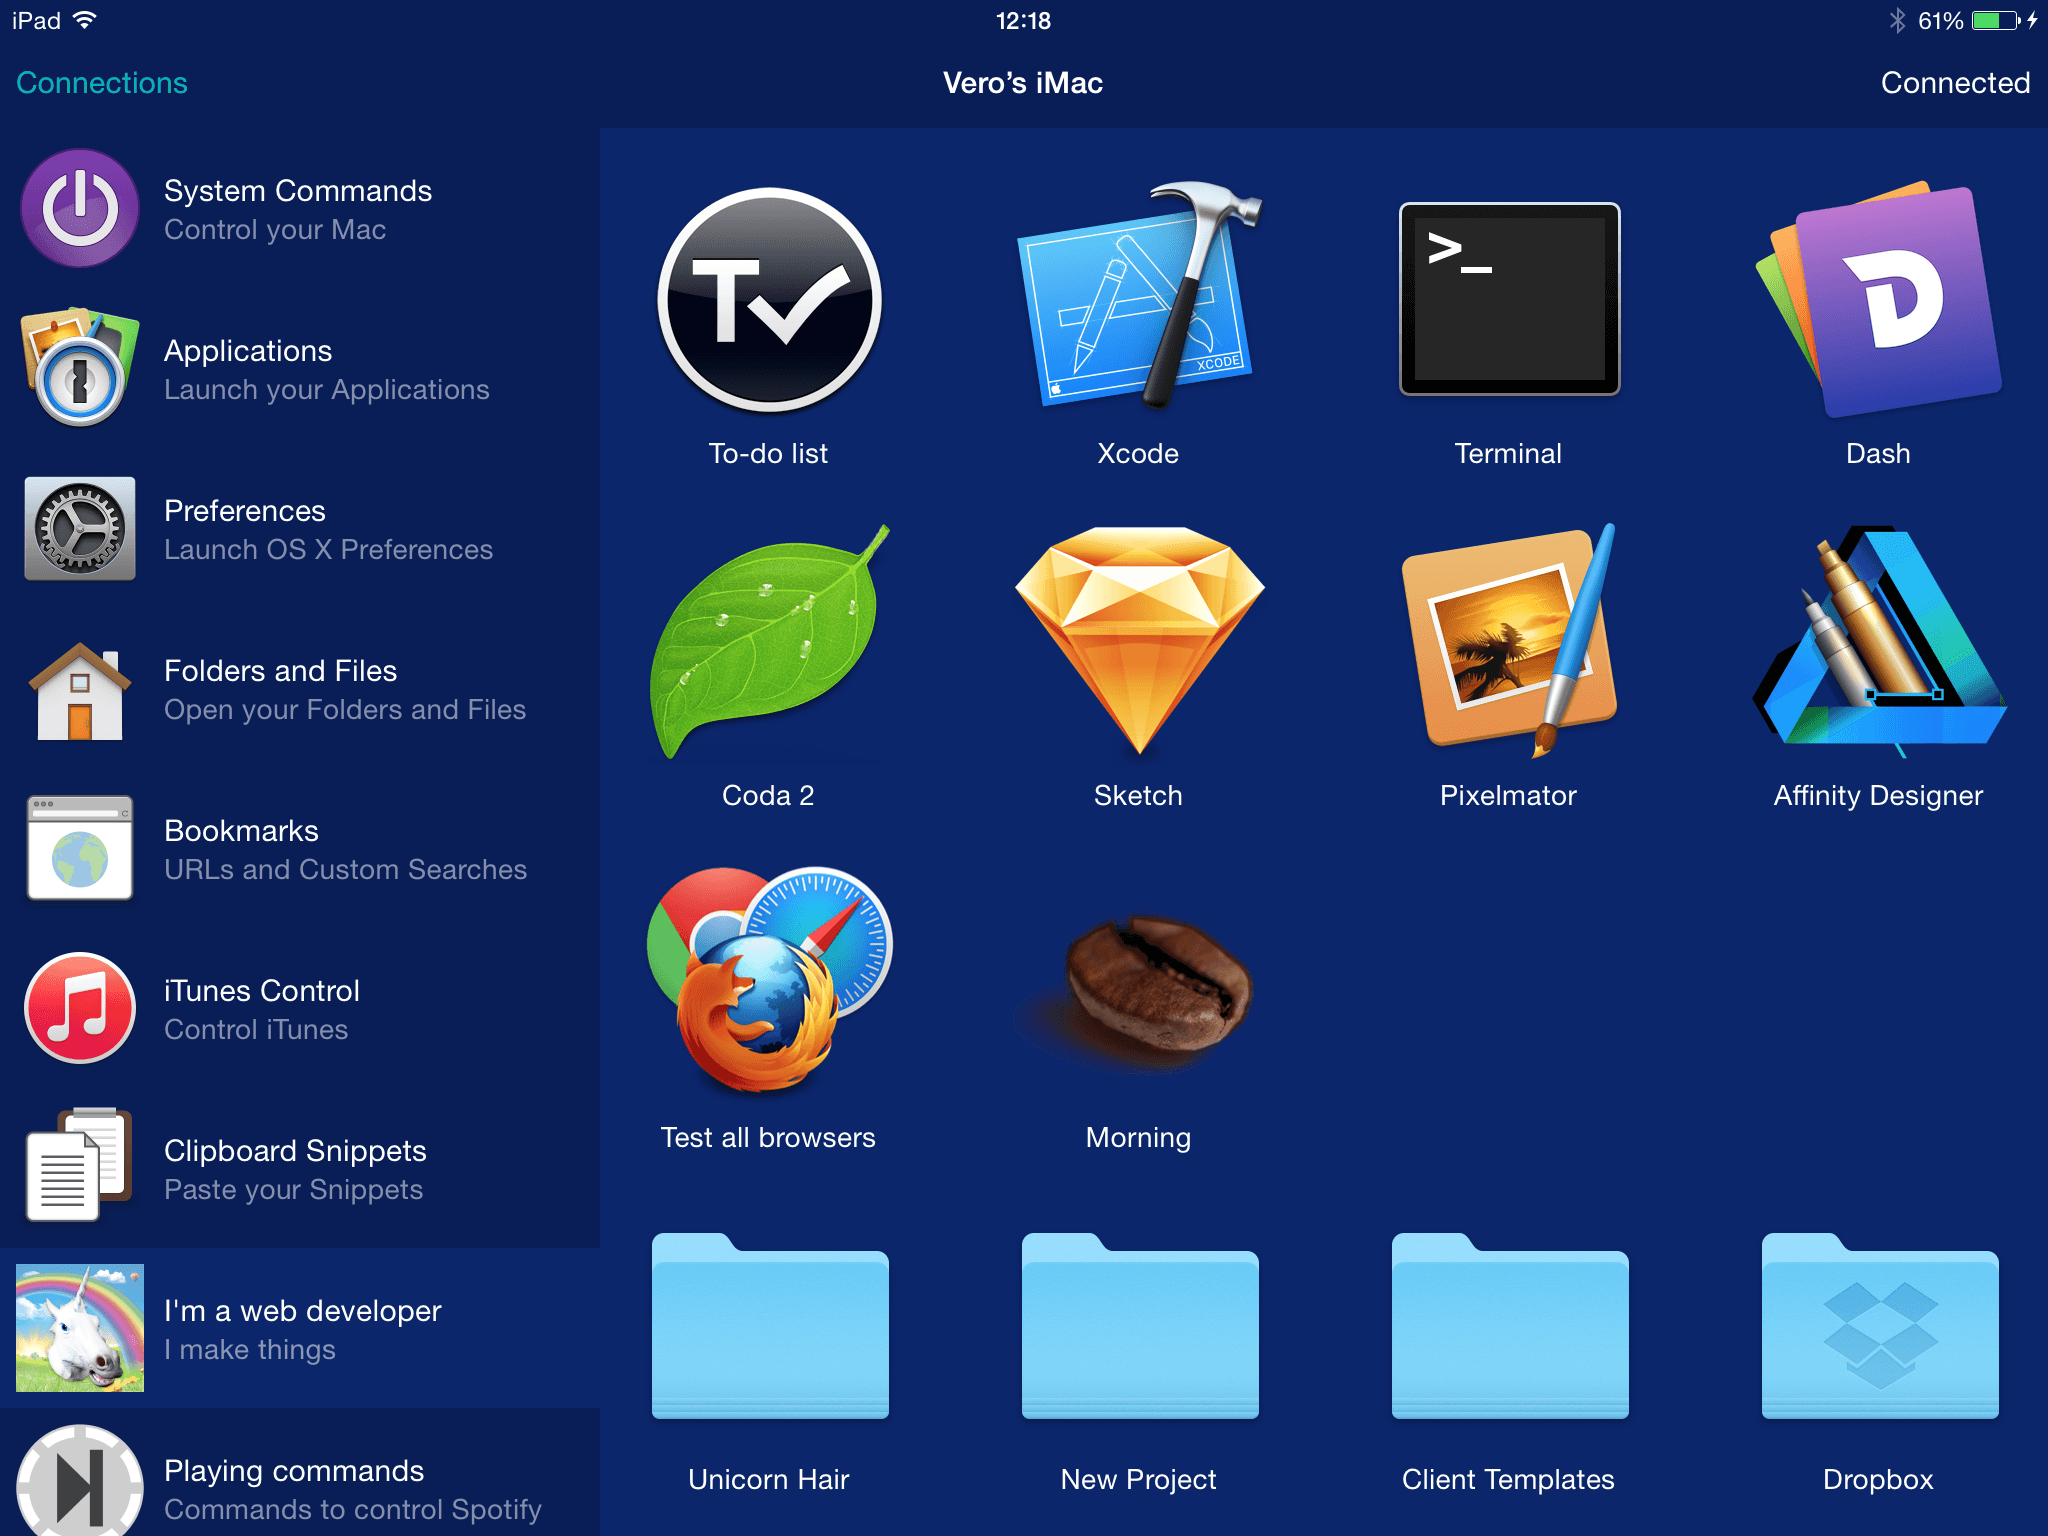Tap the Pixelmator label text
Image resolution: width=2048 pixels, height=1536 pixels.
[1508, 796]
